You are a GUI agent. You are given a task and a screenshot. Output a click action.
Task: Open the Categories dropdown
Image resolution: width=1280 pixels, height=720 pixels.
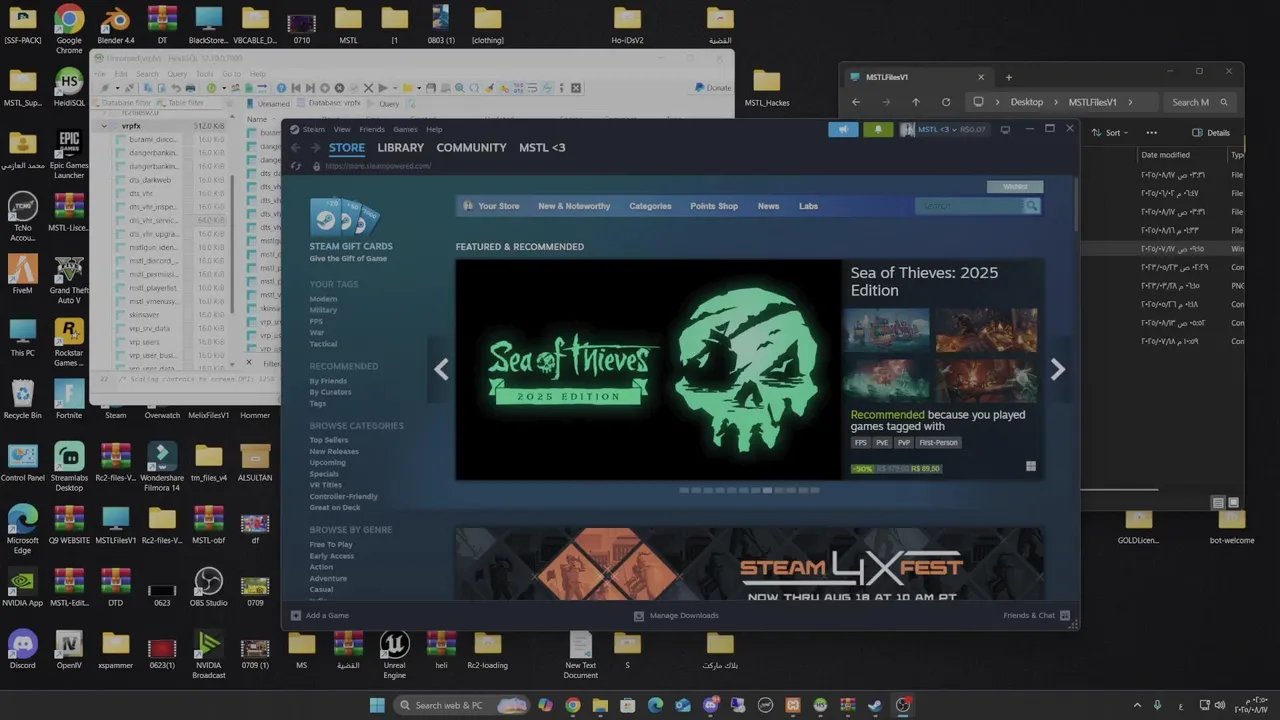click(x=650, y=206)
